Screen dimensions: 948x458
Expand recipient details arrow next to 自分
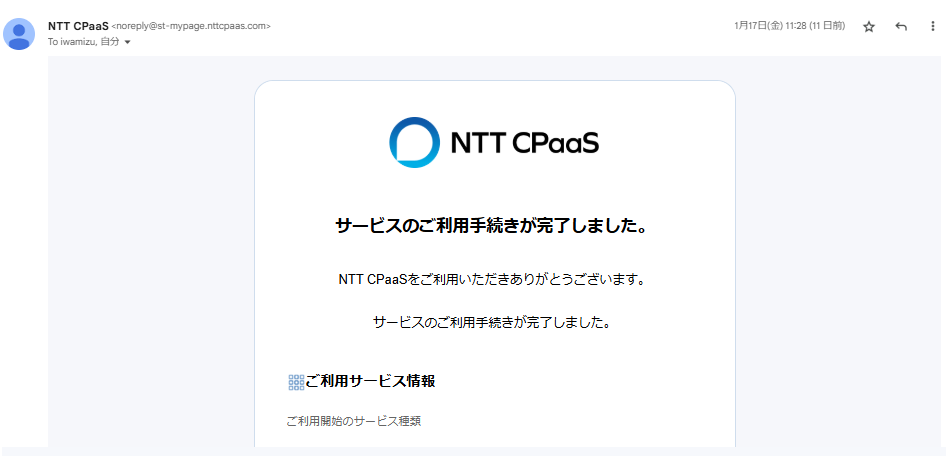pos(128,42)
